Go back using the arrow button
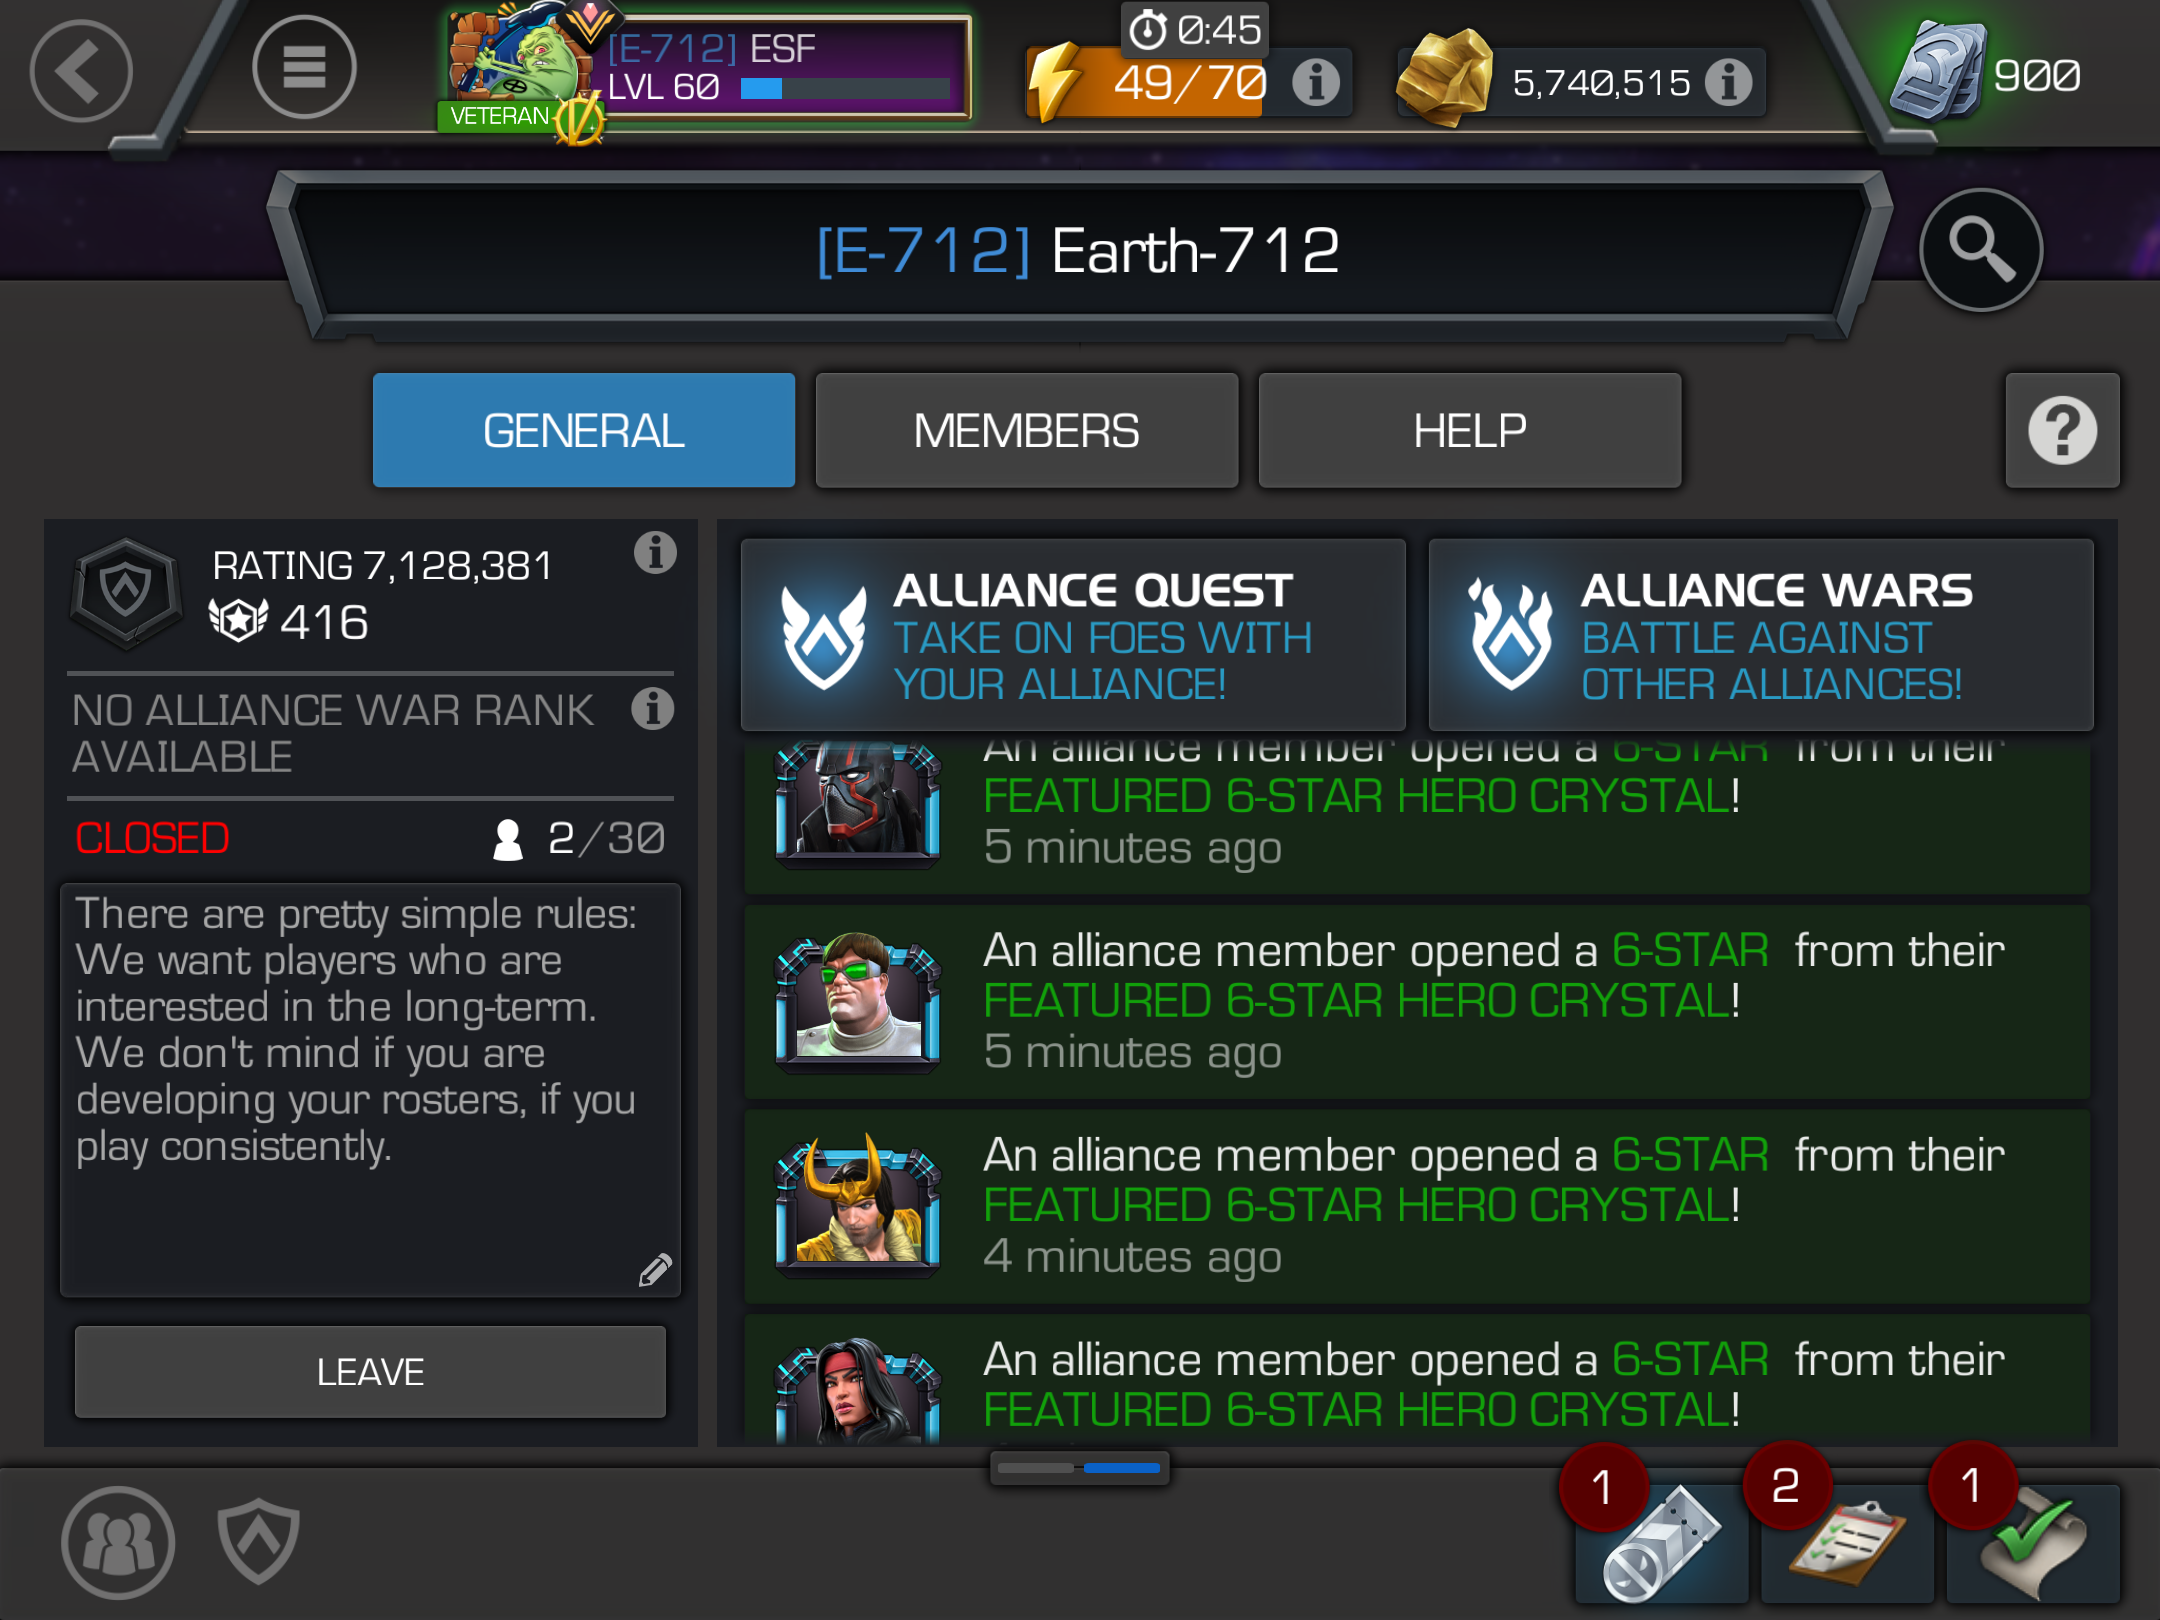This screenshot has height=1620, width=2160. 81,71
